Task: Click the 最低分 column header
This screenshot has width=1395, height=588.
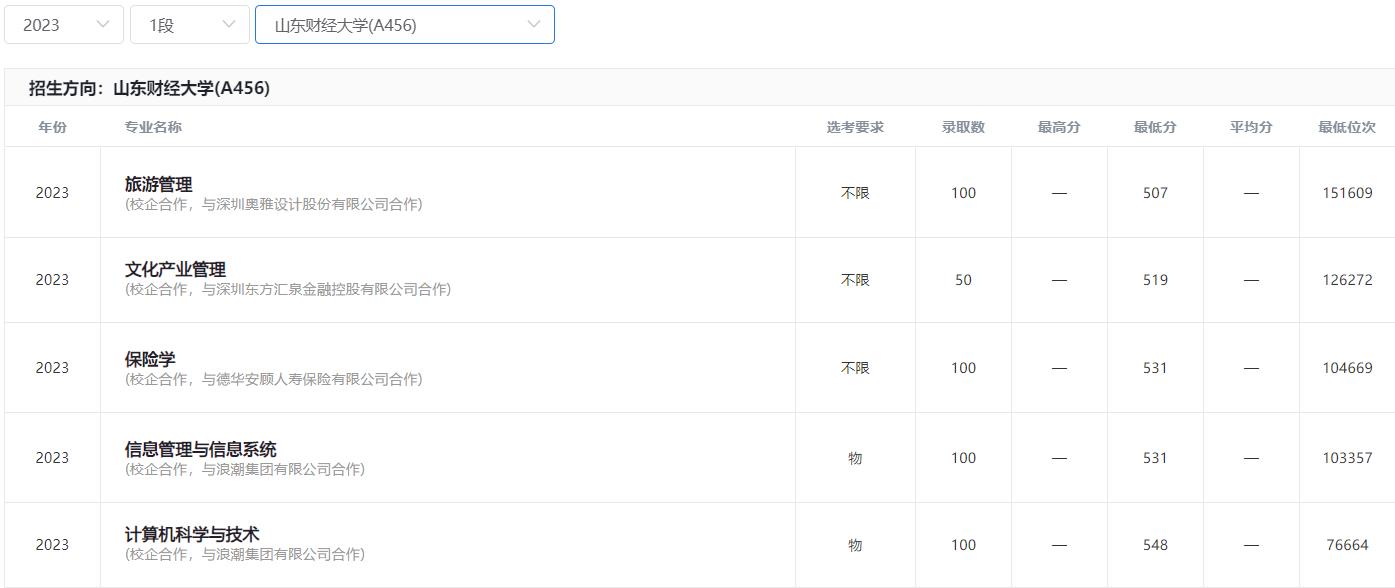Action: pyautogui.click(x=1155, y=127)
